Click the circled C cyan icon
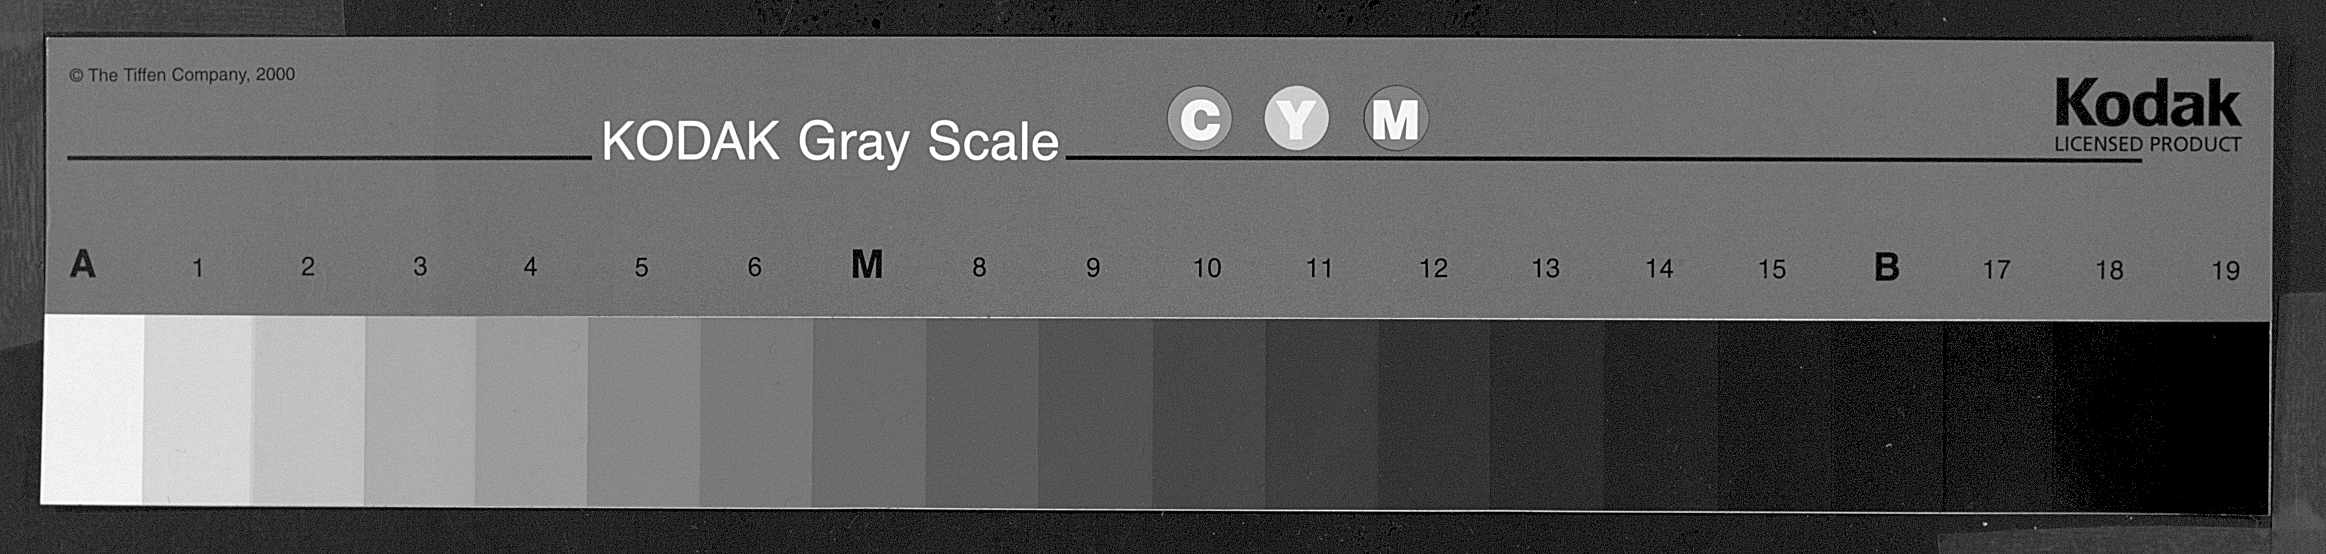 (x=1199, y=119)
